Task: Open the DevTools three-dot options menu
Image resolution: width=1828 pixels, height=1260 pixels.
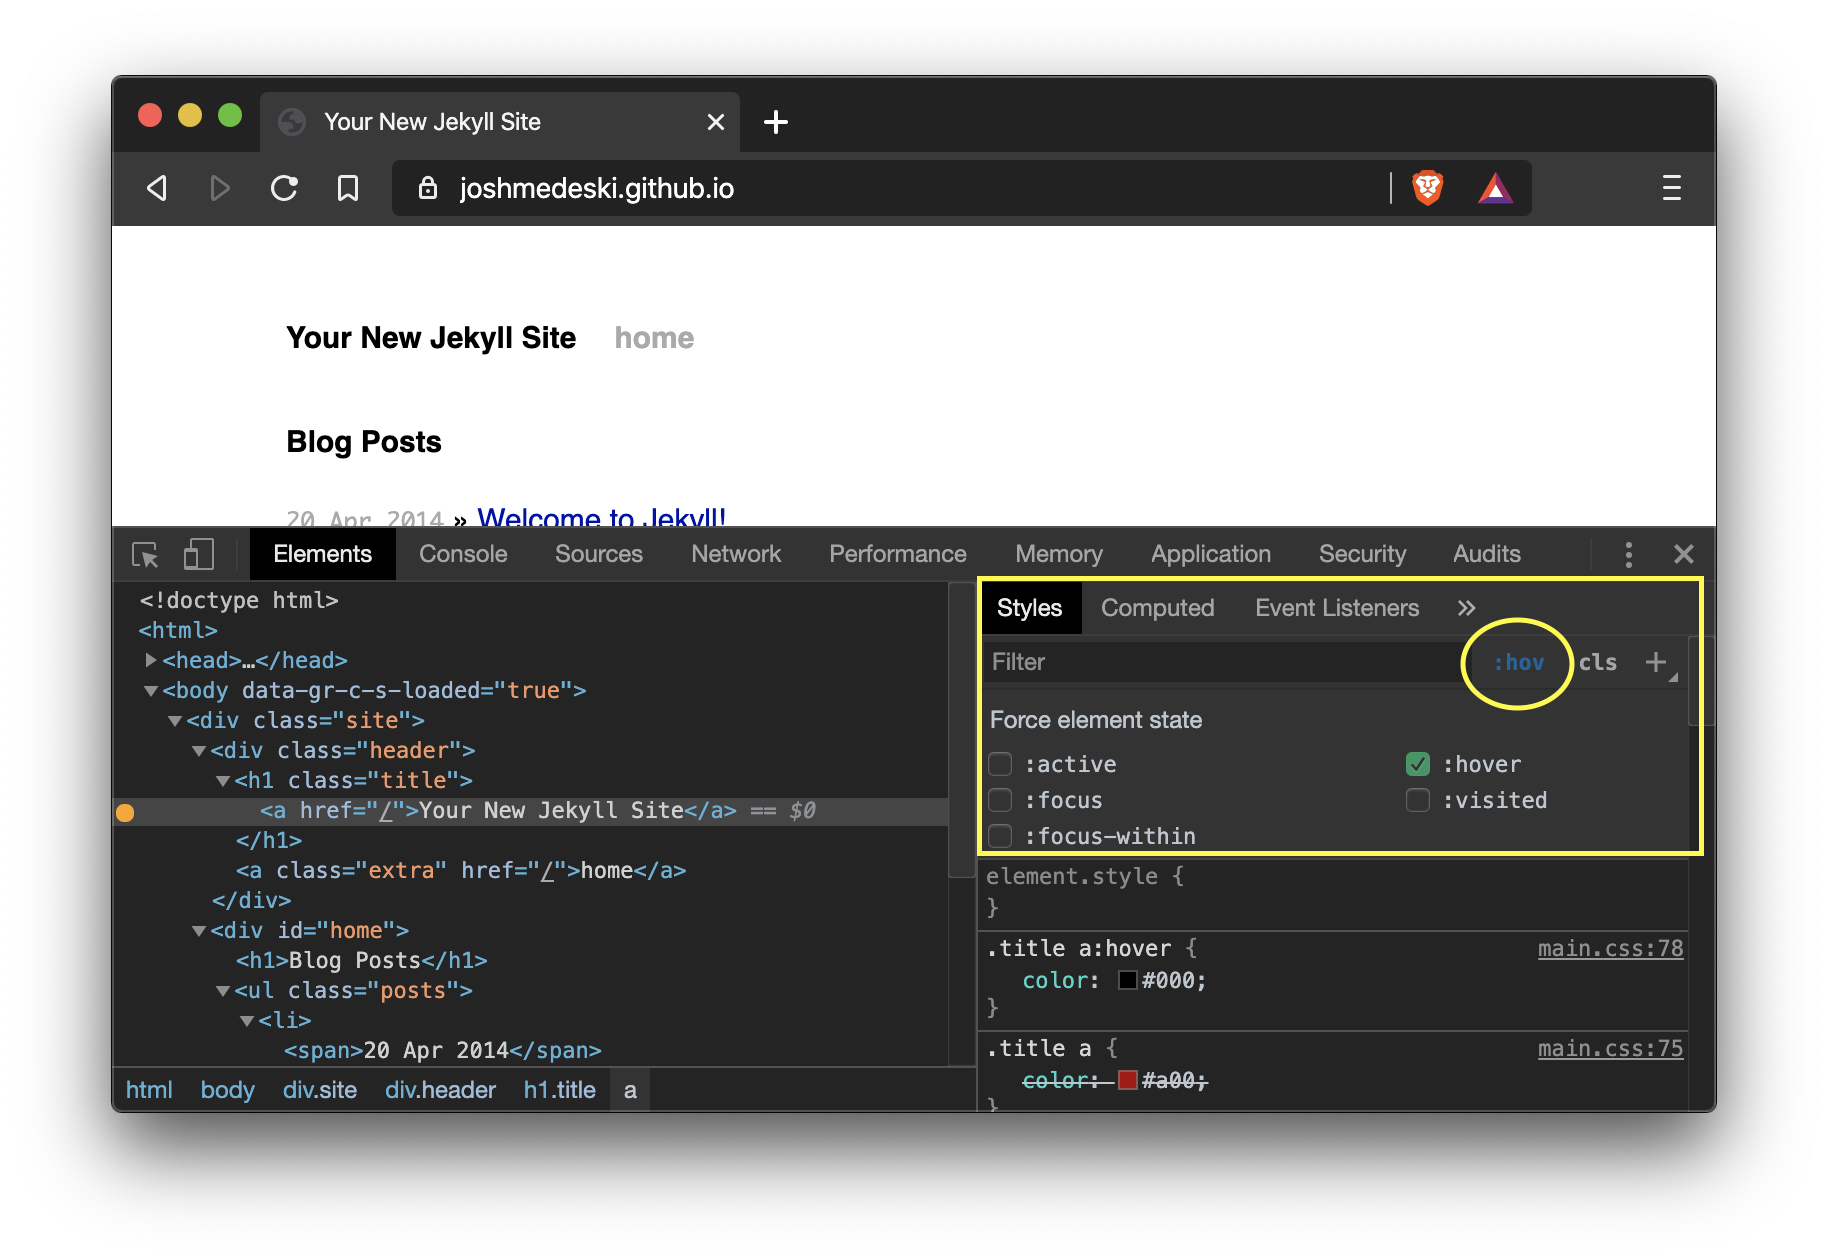Action: (x=1629, y=555)
